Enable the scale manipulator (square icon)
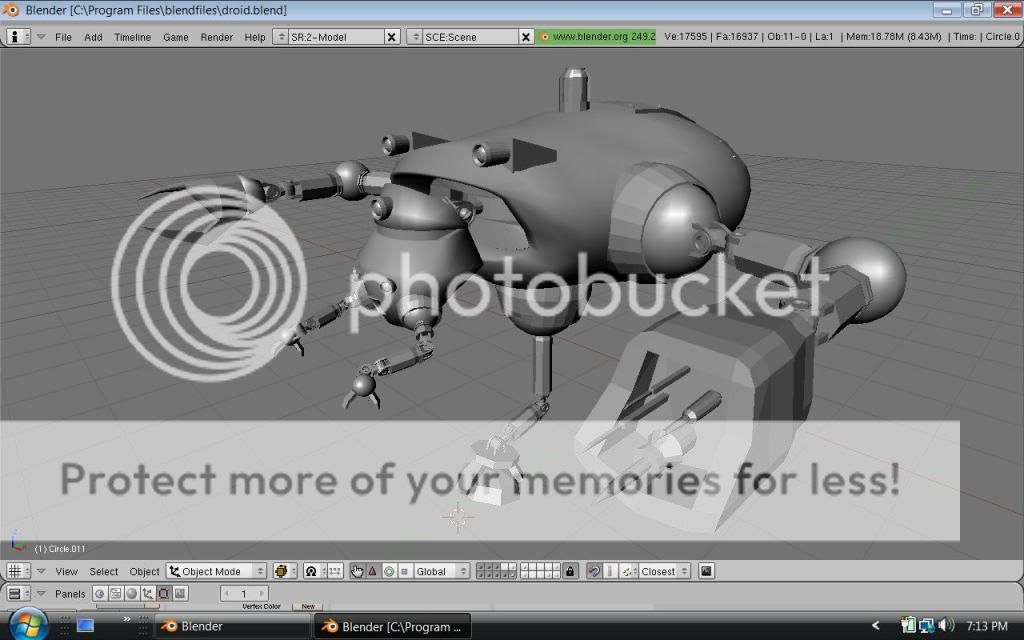Viewport: 1024px width, 640px height. tap(403, 570)
